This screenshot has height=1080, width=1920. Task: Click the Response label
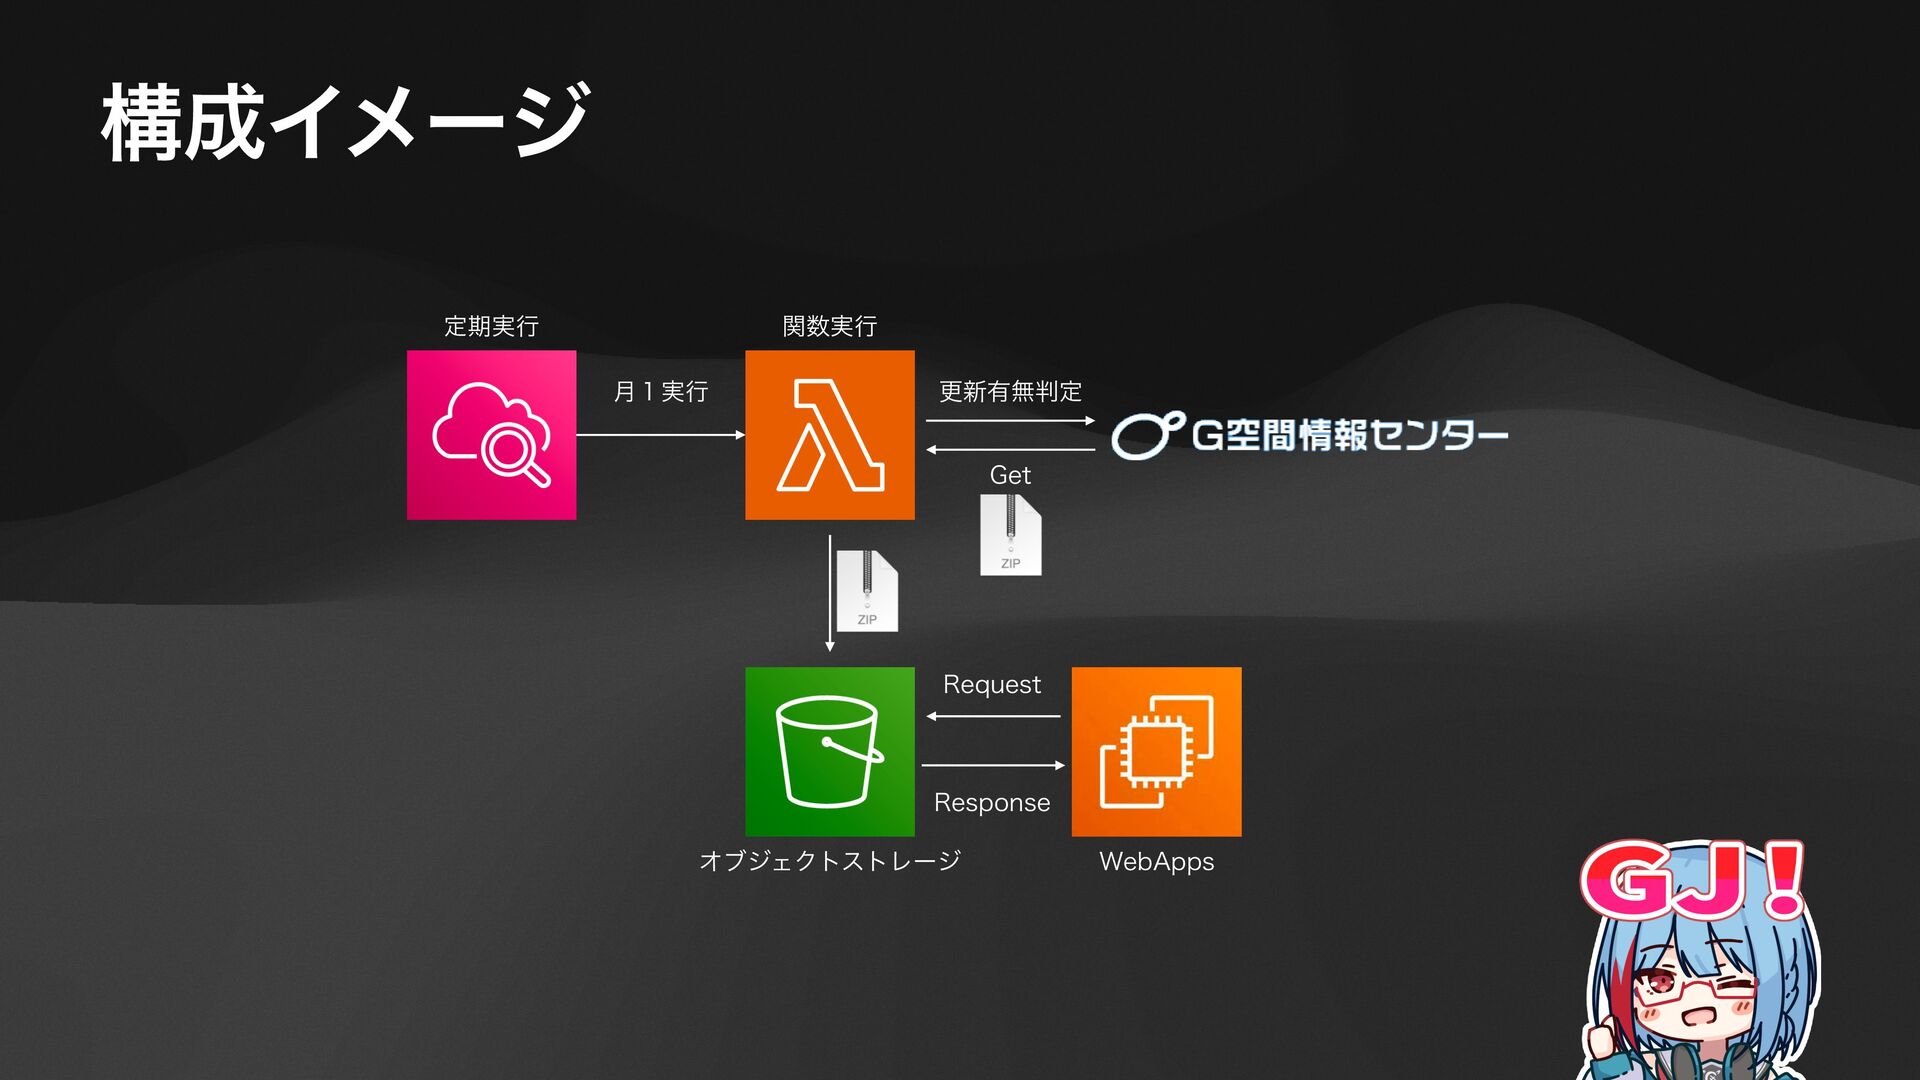(x=991, y=802)
